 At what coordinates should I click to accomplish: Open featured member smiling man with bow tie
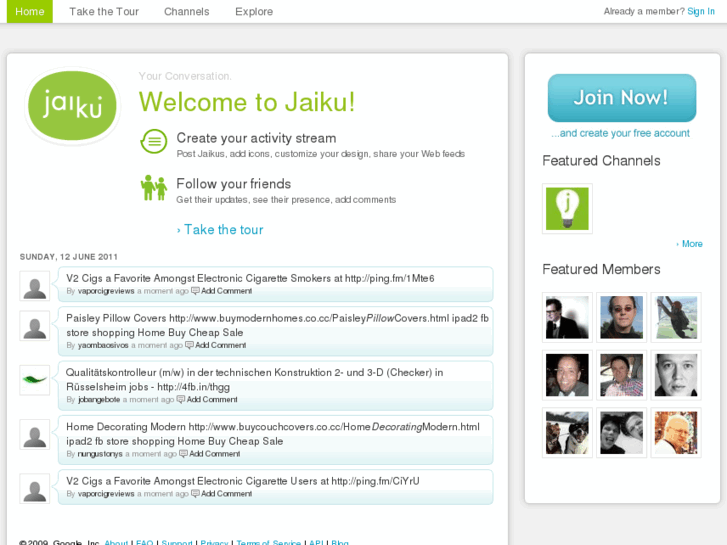pyautogui.click(x=567, y=375)
